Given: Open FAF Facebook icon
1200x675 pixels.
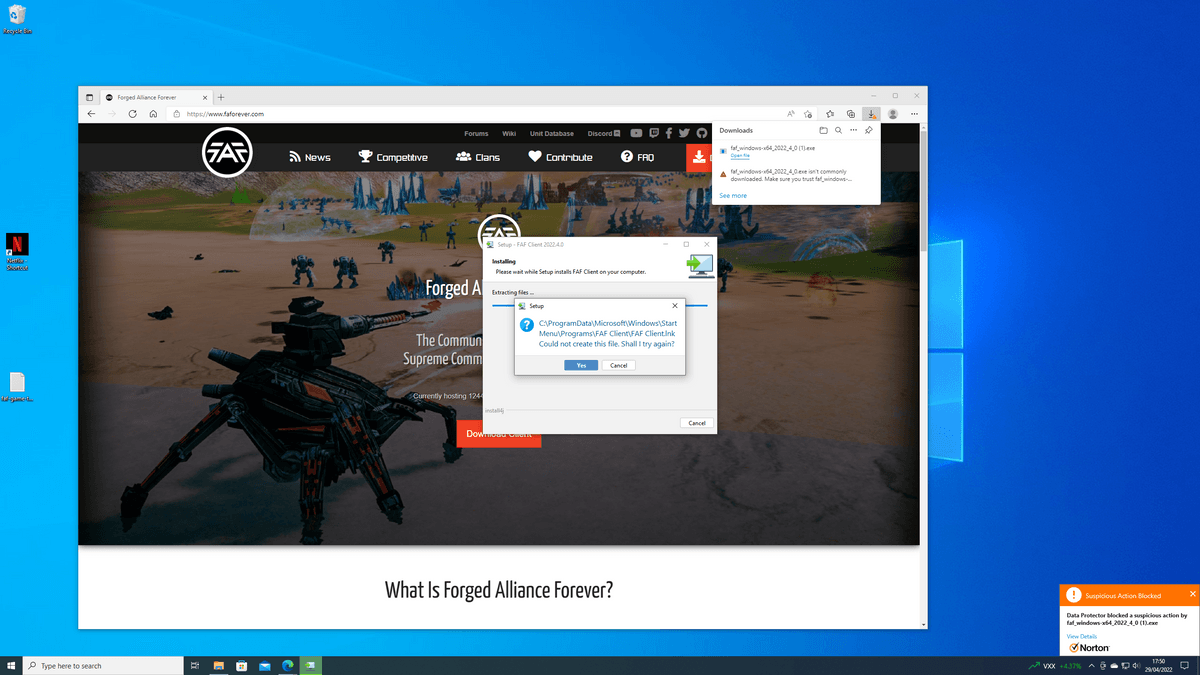Looking at the screenshot, I should [670, 133].
